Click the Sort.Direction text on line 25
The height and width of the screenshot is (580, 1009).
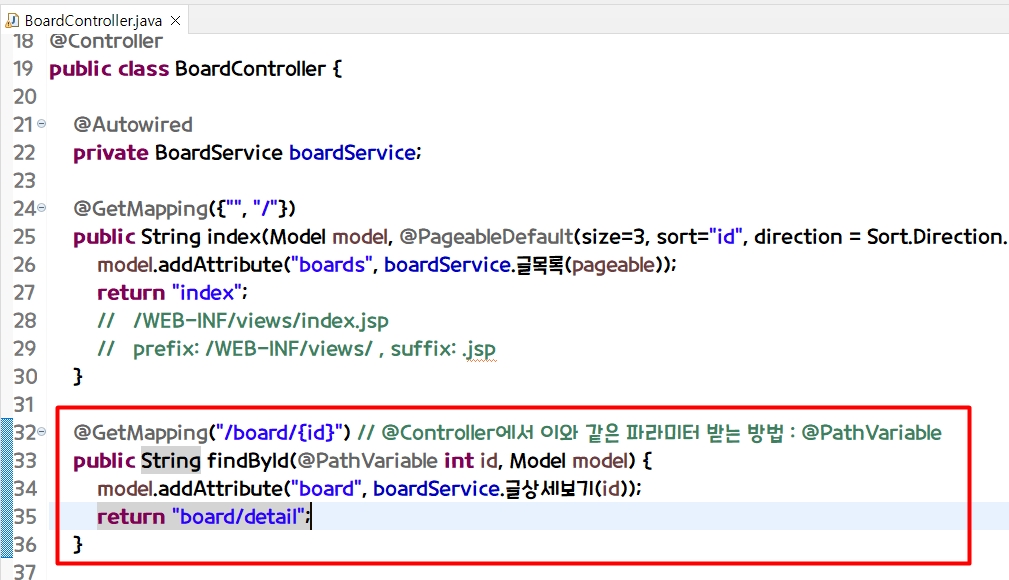(x=936, y=237)
